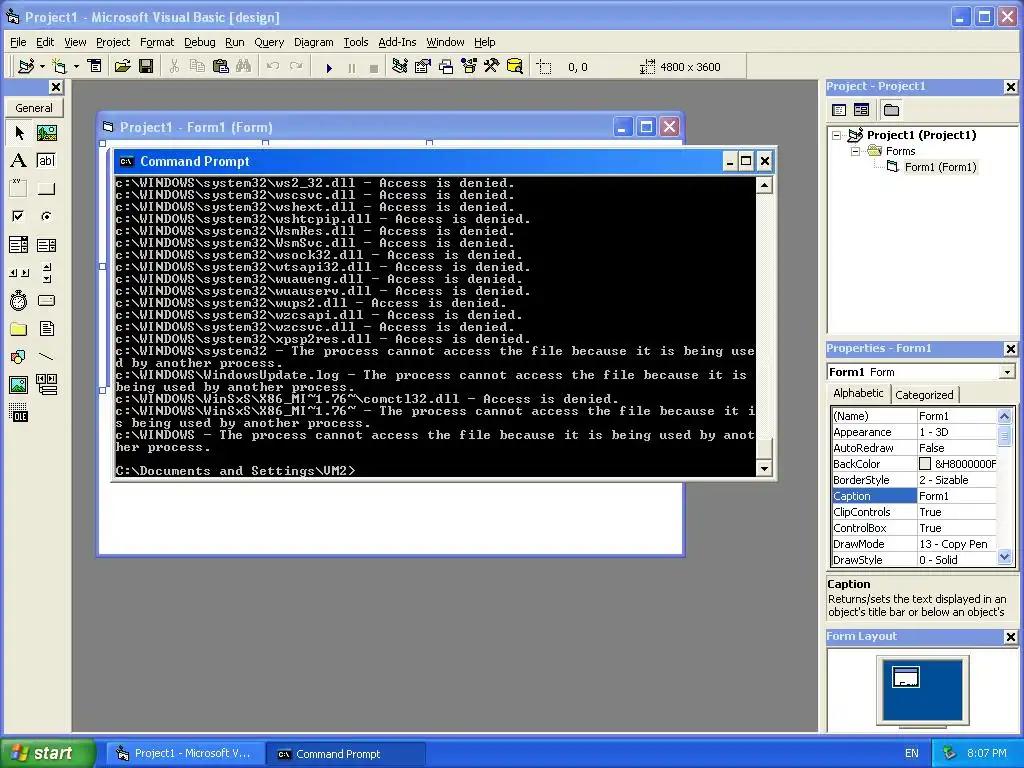The image size is (1024, 768).
Task: Select the Label control tool
Action: (19, 161)
